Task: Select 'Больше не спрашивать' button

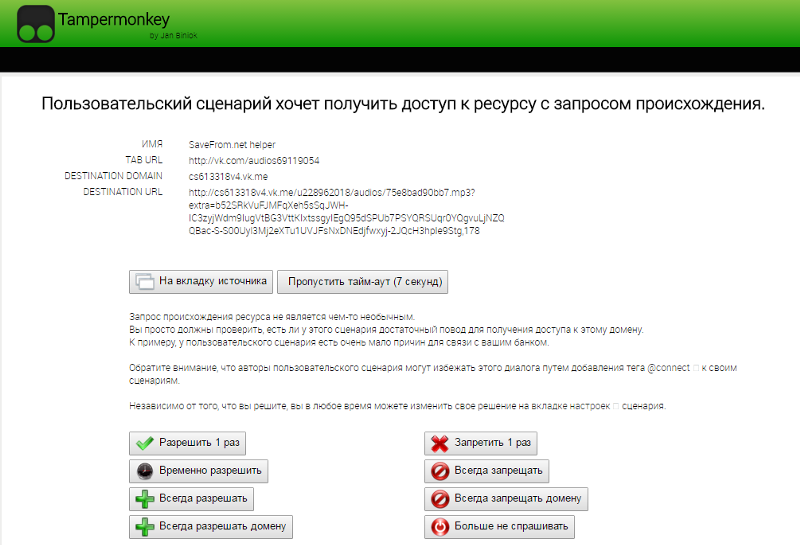Action: tap(499, 527)
